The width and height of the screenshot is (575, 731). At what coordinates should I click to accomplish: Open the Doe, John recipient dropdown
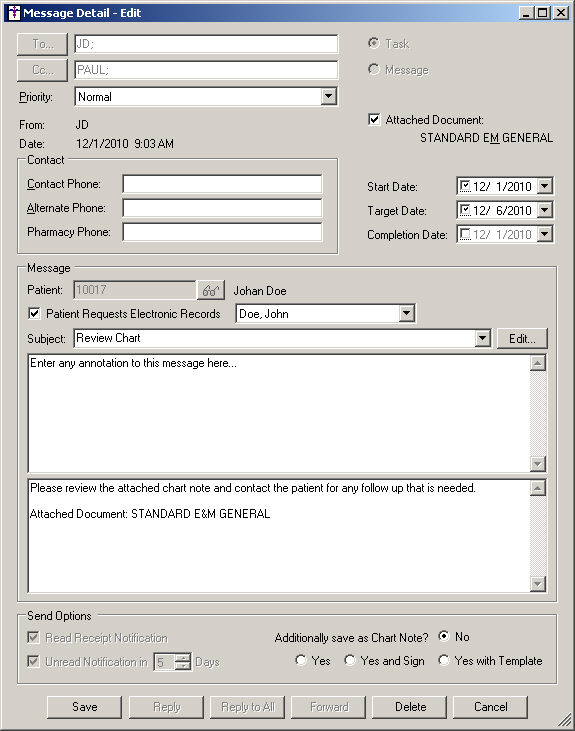(407, 313)
